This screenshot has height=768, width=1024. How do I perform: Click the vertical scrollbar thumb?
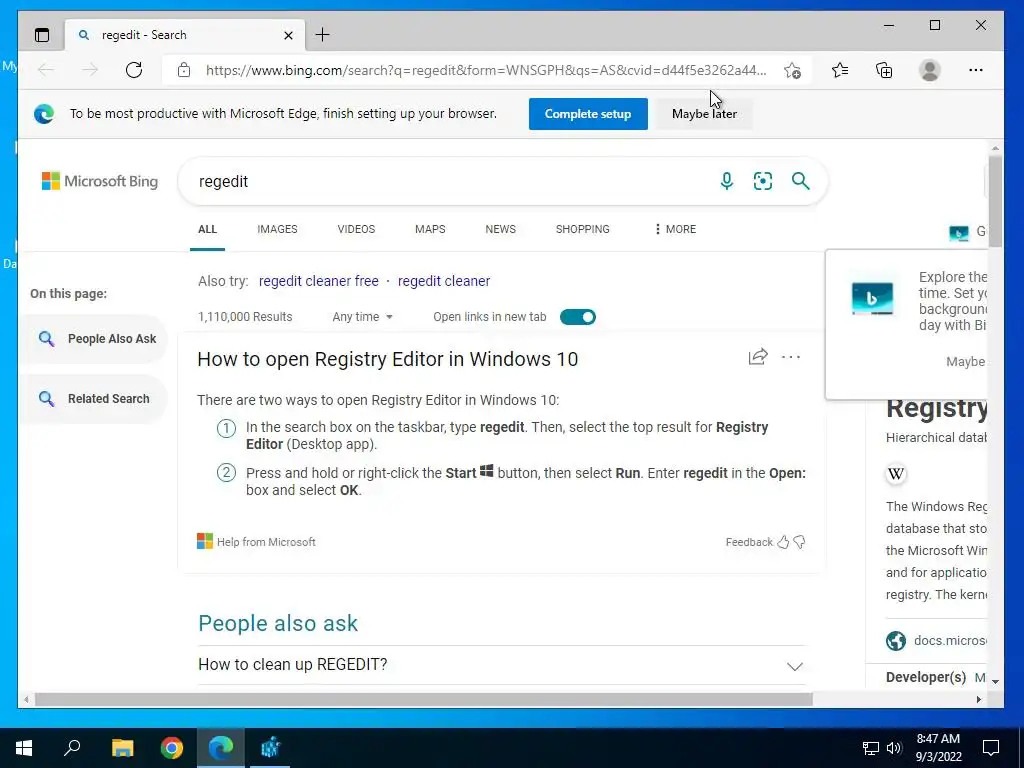995,201
